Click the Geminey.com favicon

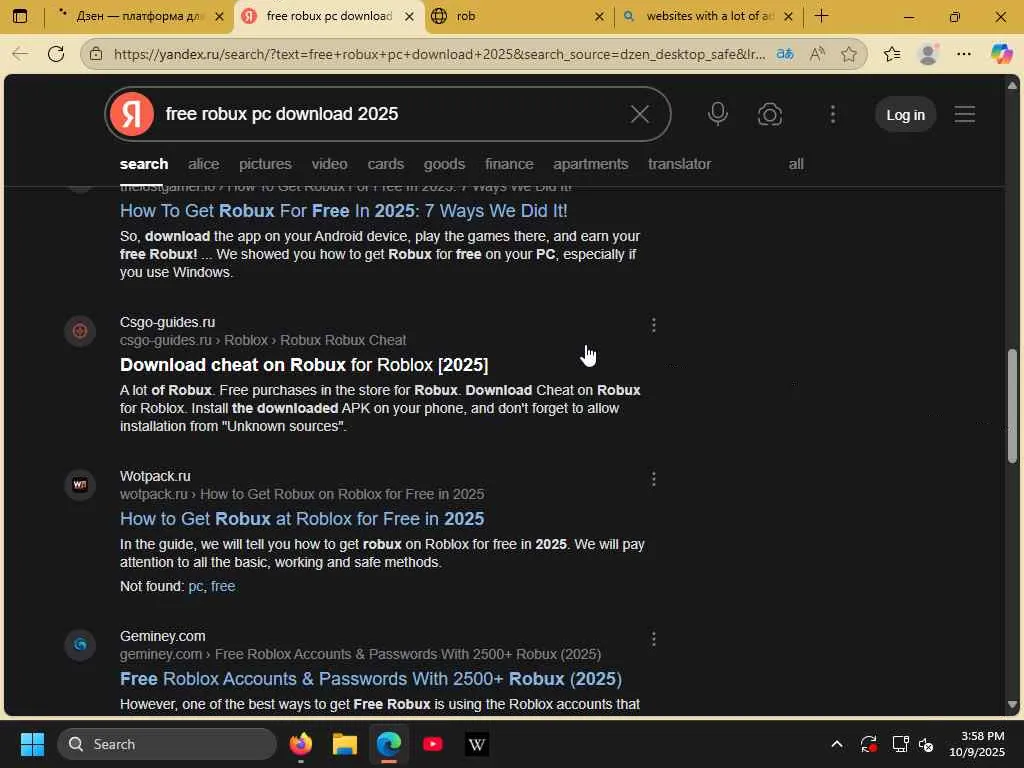(80, 645)
